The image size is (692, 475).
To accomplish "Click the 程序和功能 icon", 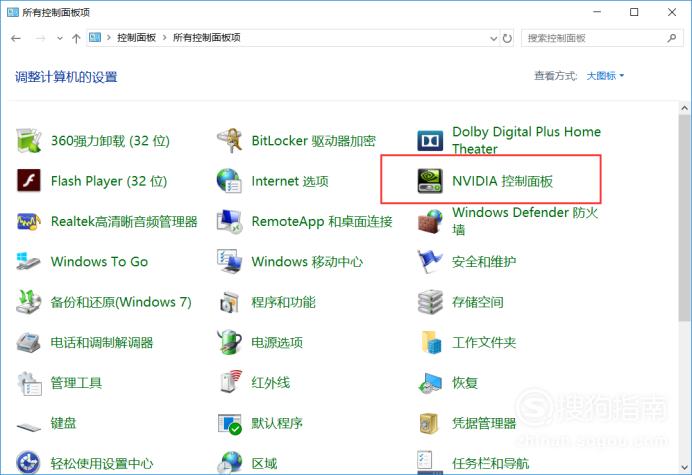I will point(229,302).
